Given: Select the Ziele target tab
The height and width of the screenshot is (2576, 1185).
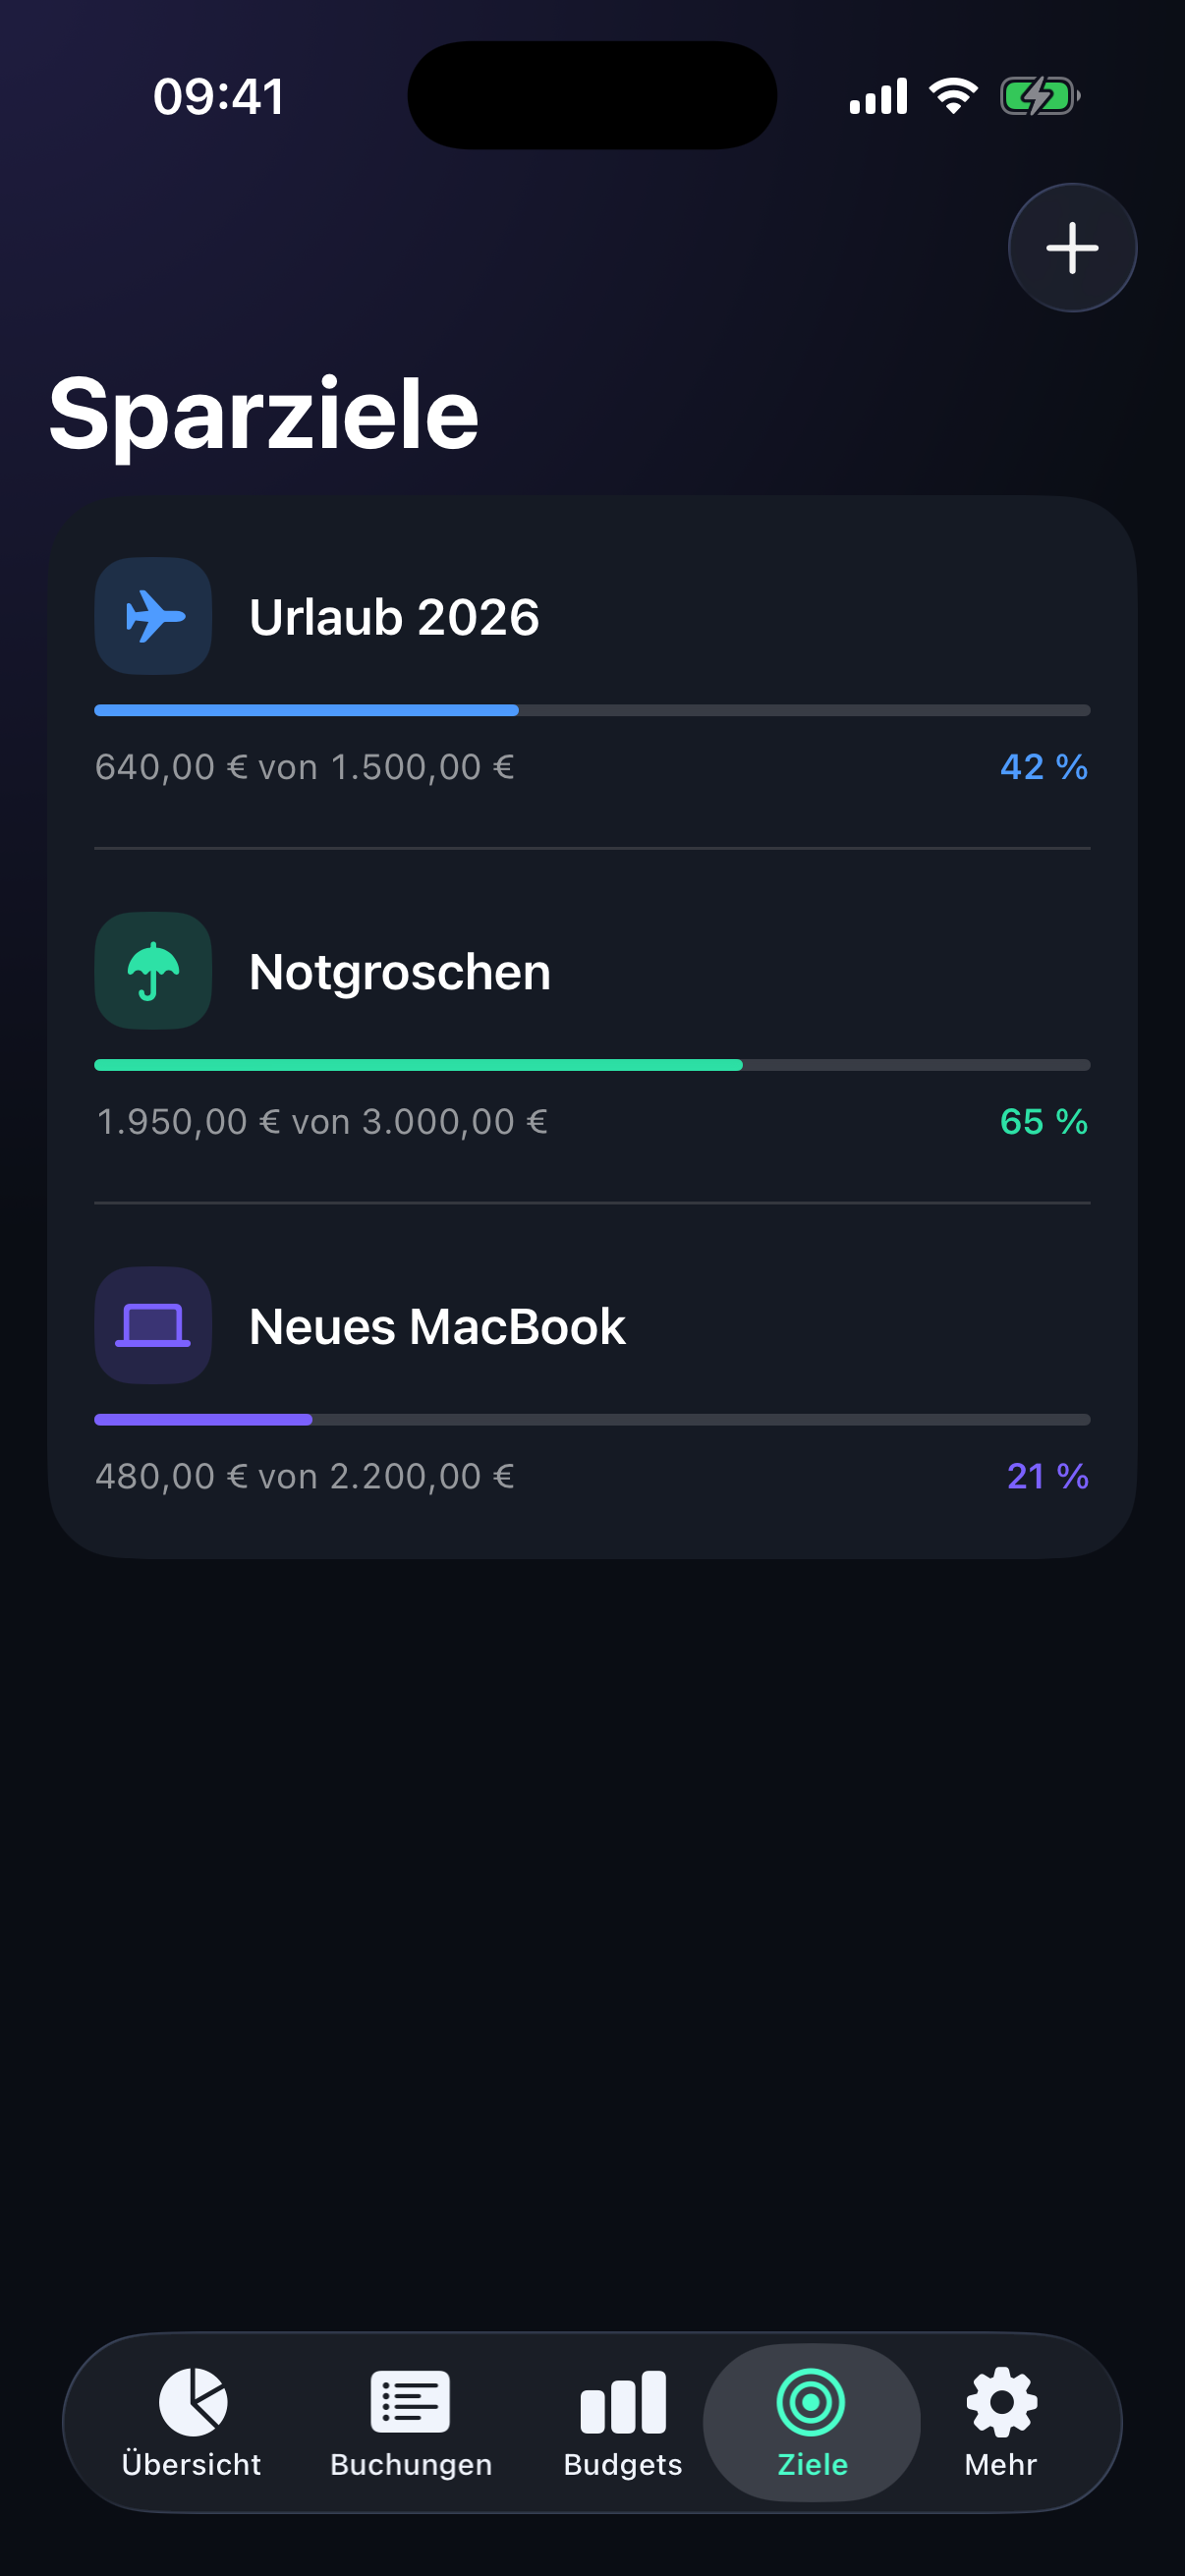Looking at the screenshot, I should coord(812,2423).
